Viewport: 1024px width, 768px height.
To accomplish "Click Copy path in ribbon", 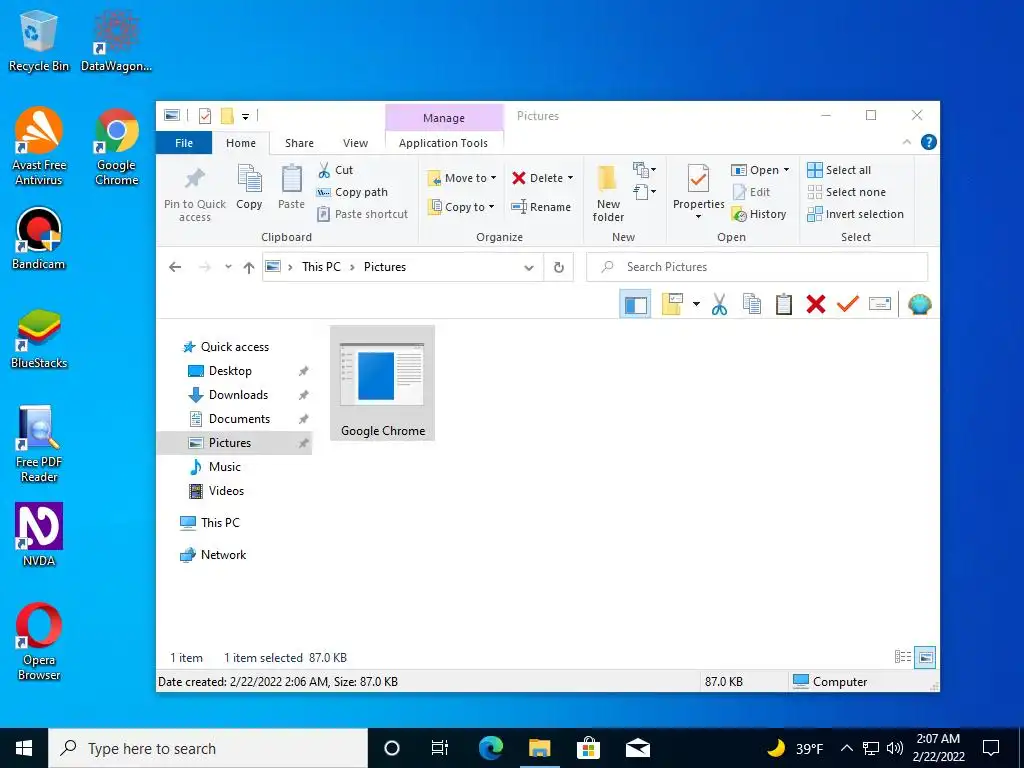I will (353, 192).
